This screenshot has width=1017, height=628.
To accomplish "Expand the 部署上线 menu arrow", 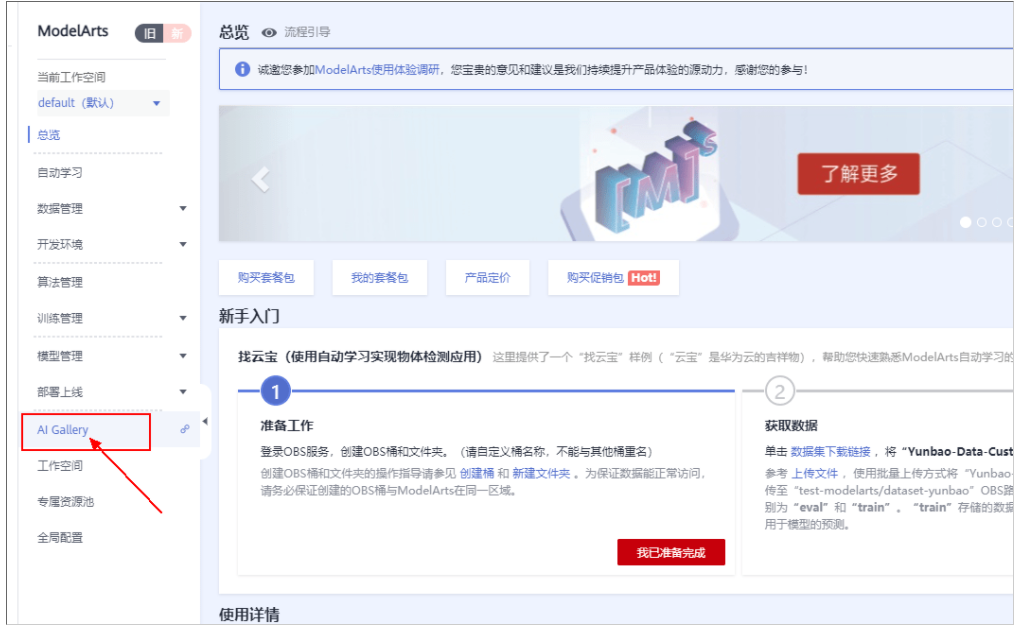I will [183, 392].
